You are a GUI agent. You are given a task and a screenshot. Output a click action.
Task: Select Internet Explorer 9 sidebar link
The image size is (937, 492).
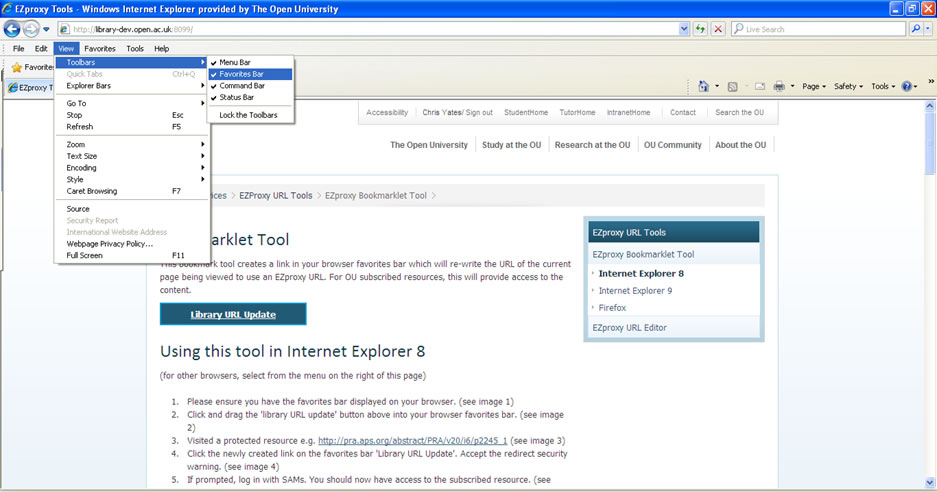click(x=635, y=291)
